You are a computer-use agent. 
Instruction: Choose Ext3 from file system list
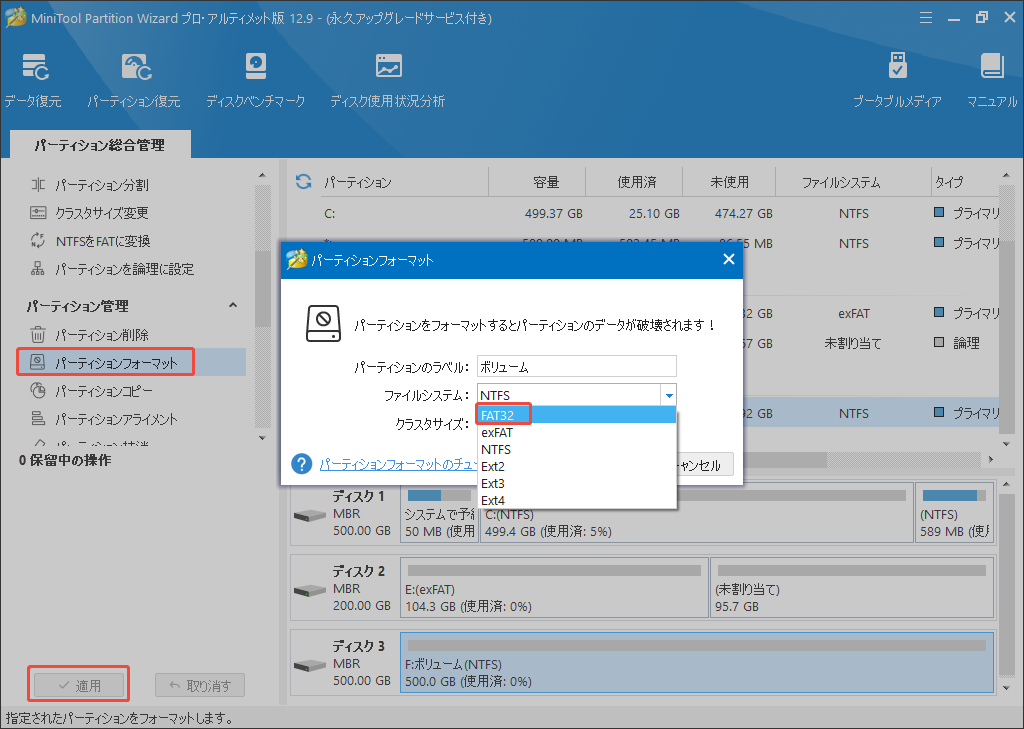[577, 483]
